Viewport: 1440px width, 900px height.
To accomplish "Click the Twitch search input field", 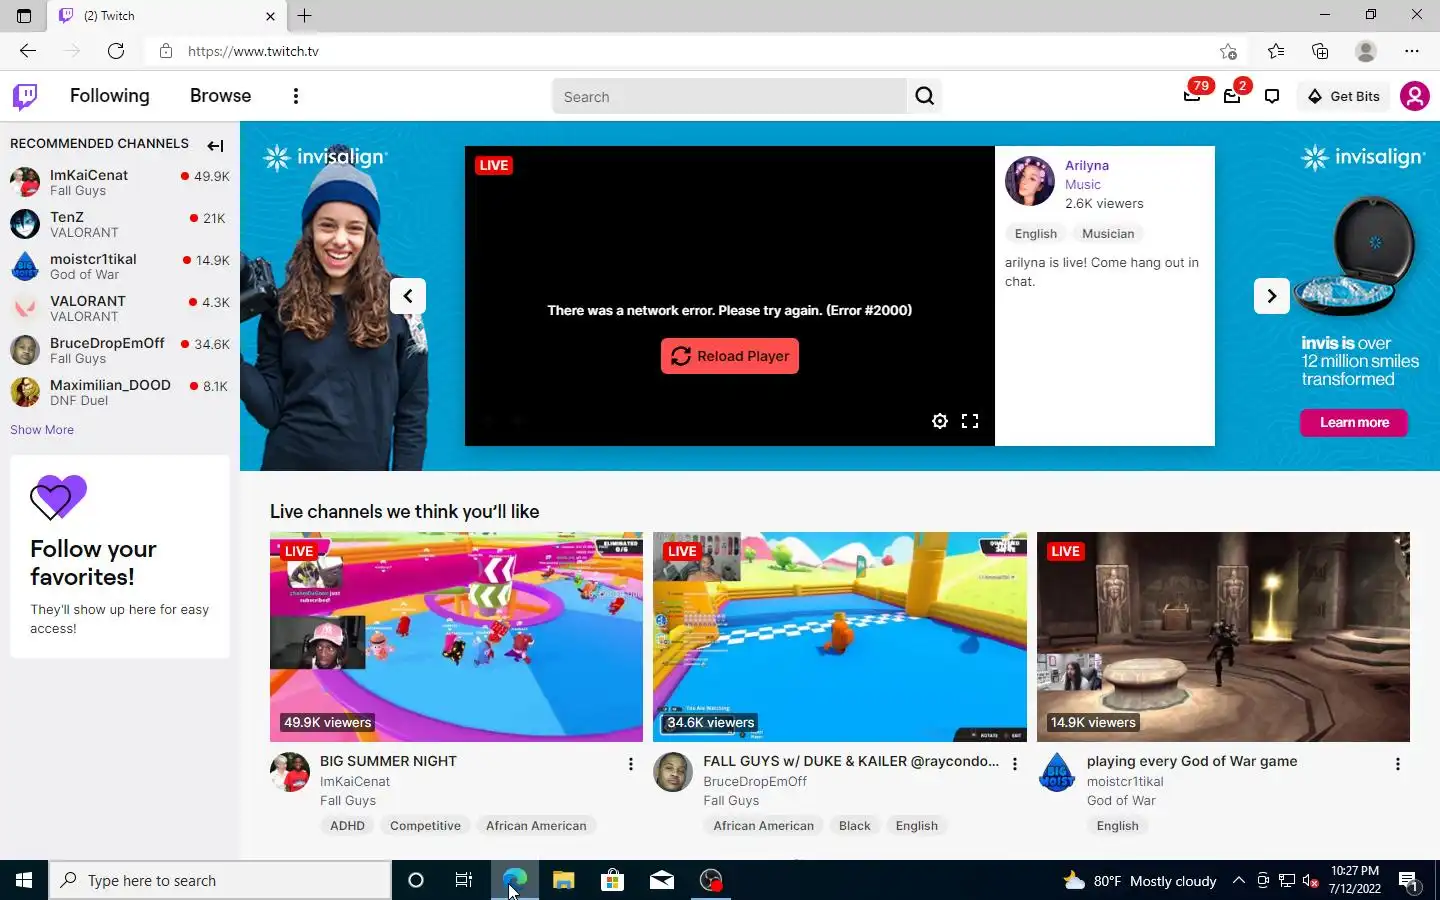I will pyautogui.click(x=729, y=97).
